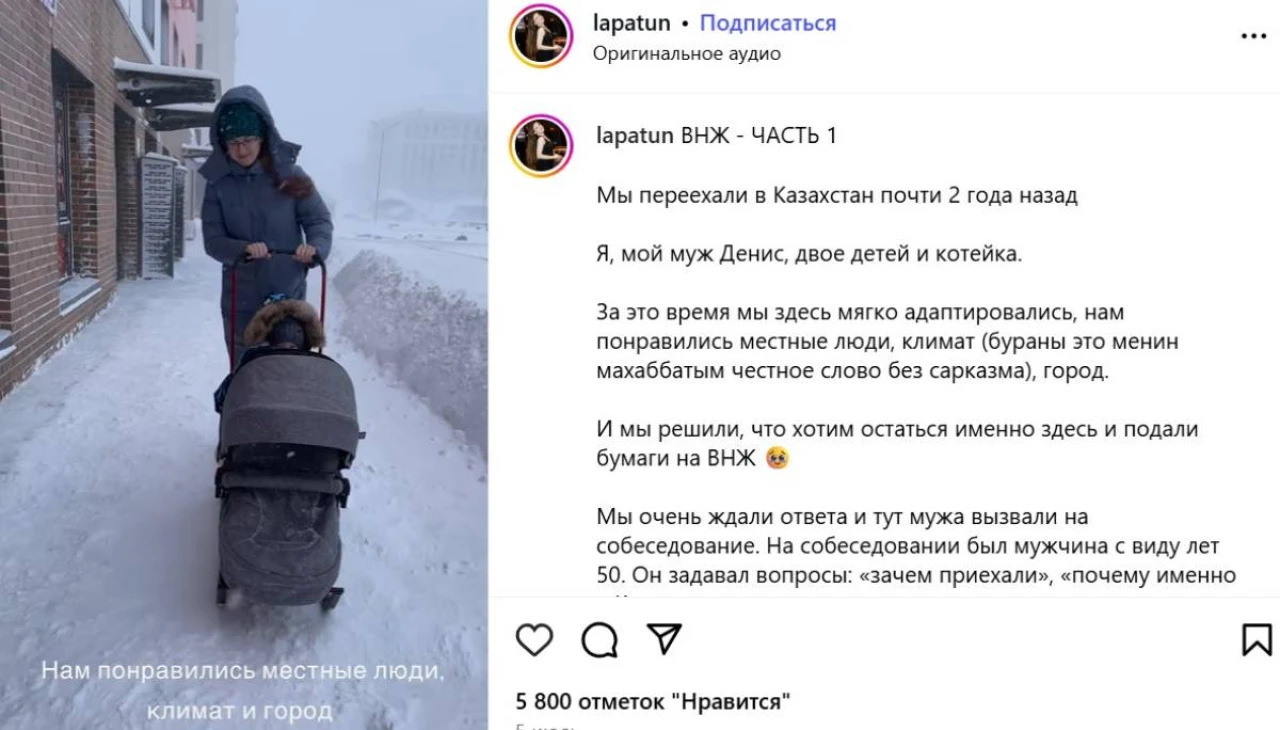The width and height of the screenshot is (1280, 730).
Task: Share the post with the paper plane icon
Action: click(x=663, y=639)
